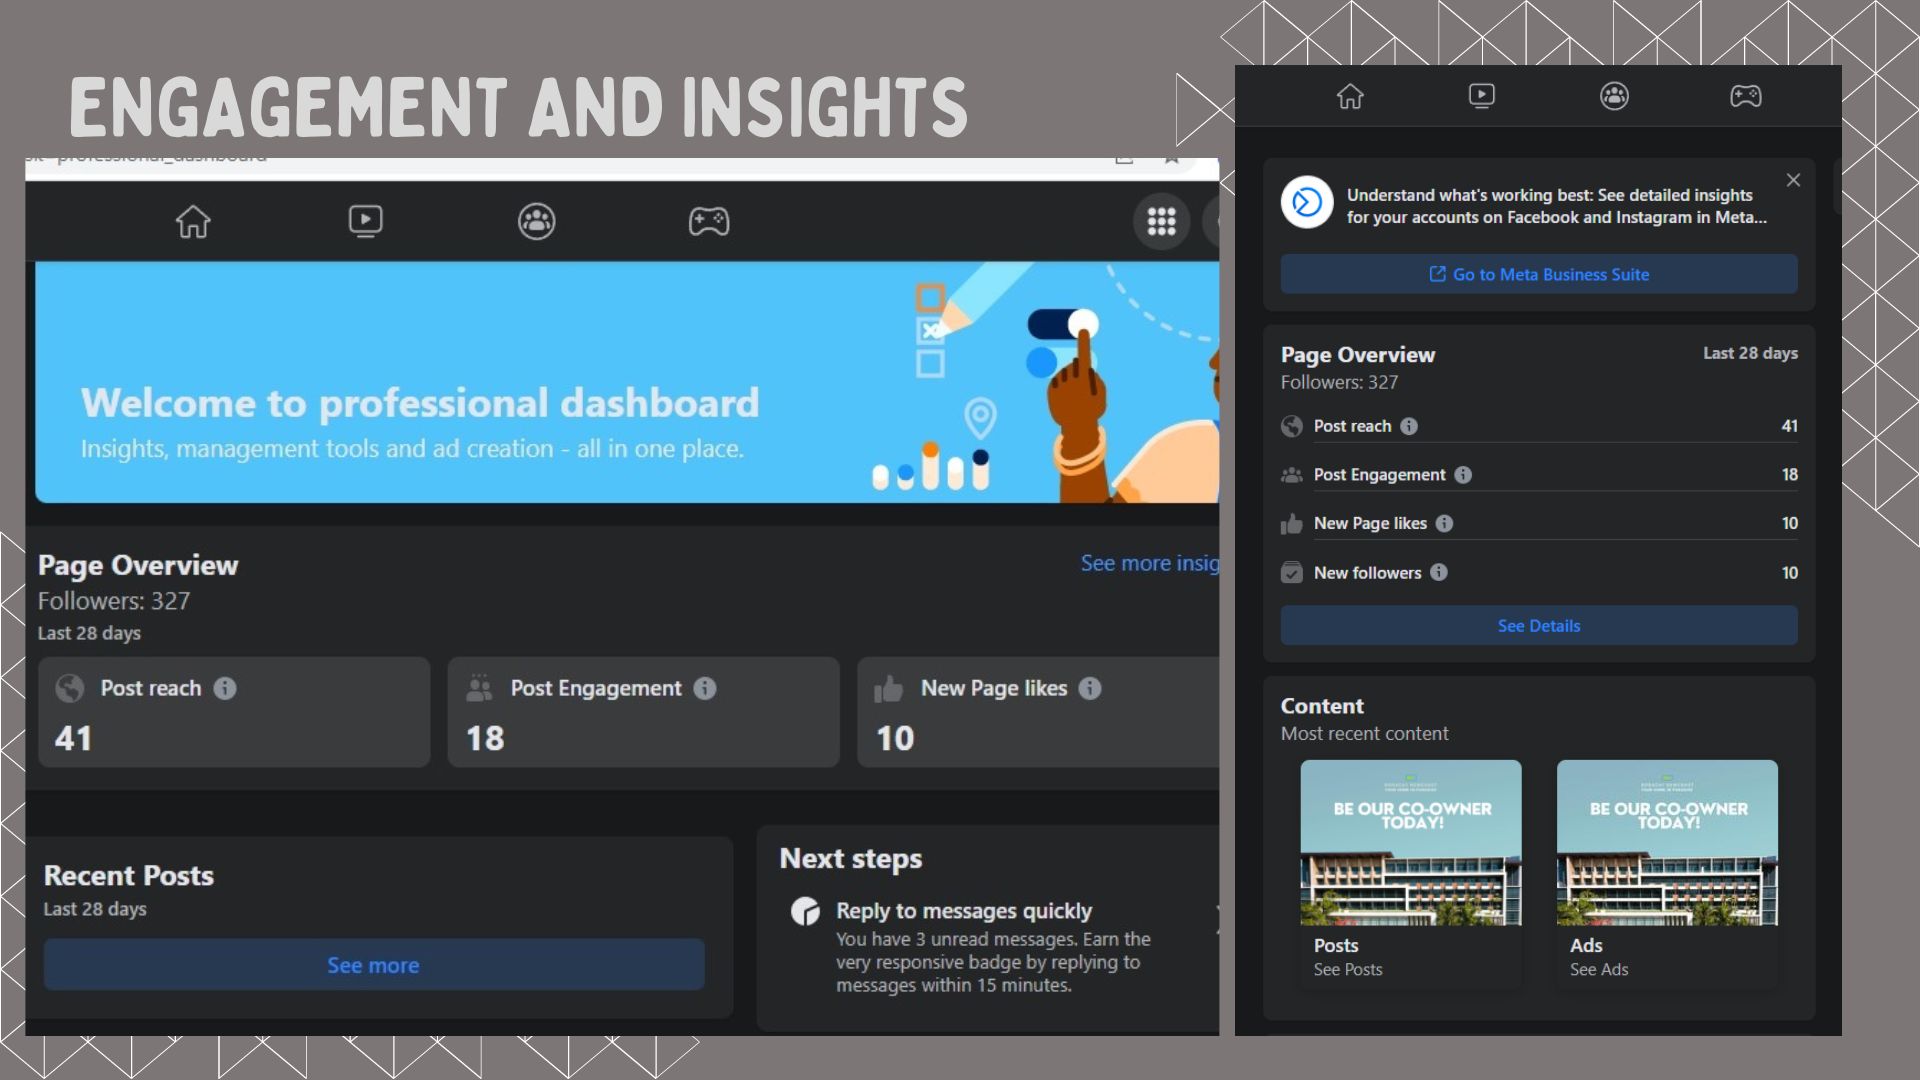This screenshot has height=1080, width=1920.
Task: Click Home icon in right panel navbar
Action: point(1350,96)
